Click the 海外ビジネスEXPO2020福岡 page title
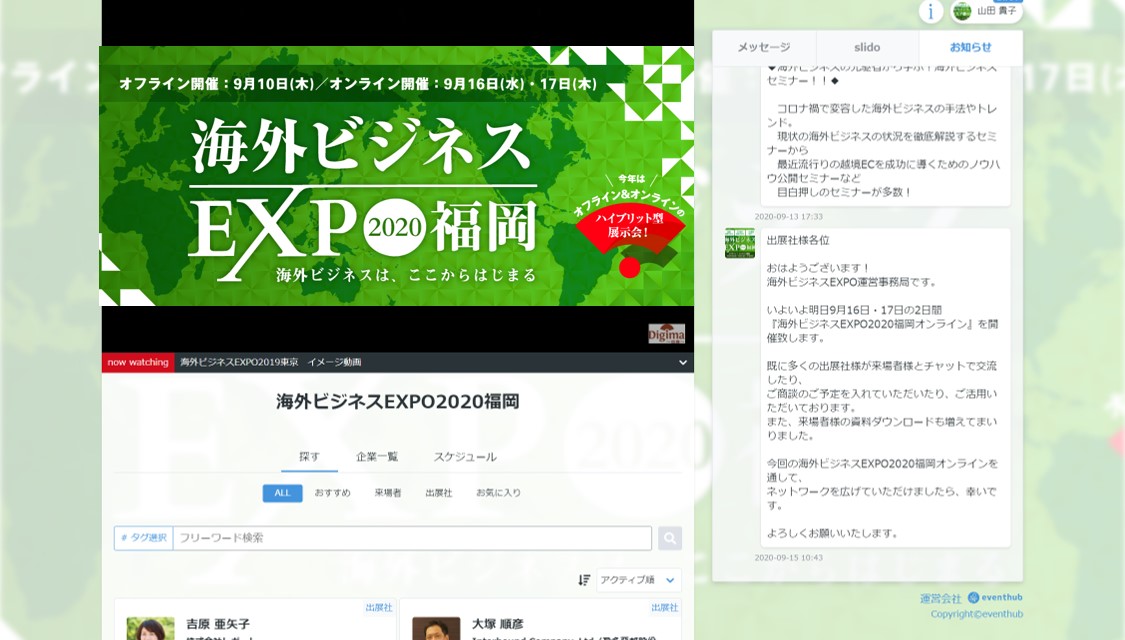The width and height of the screenshot is (1125, 640). coord(397,401)
